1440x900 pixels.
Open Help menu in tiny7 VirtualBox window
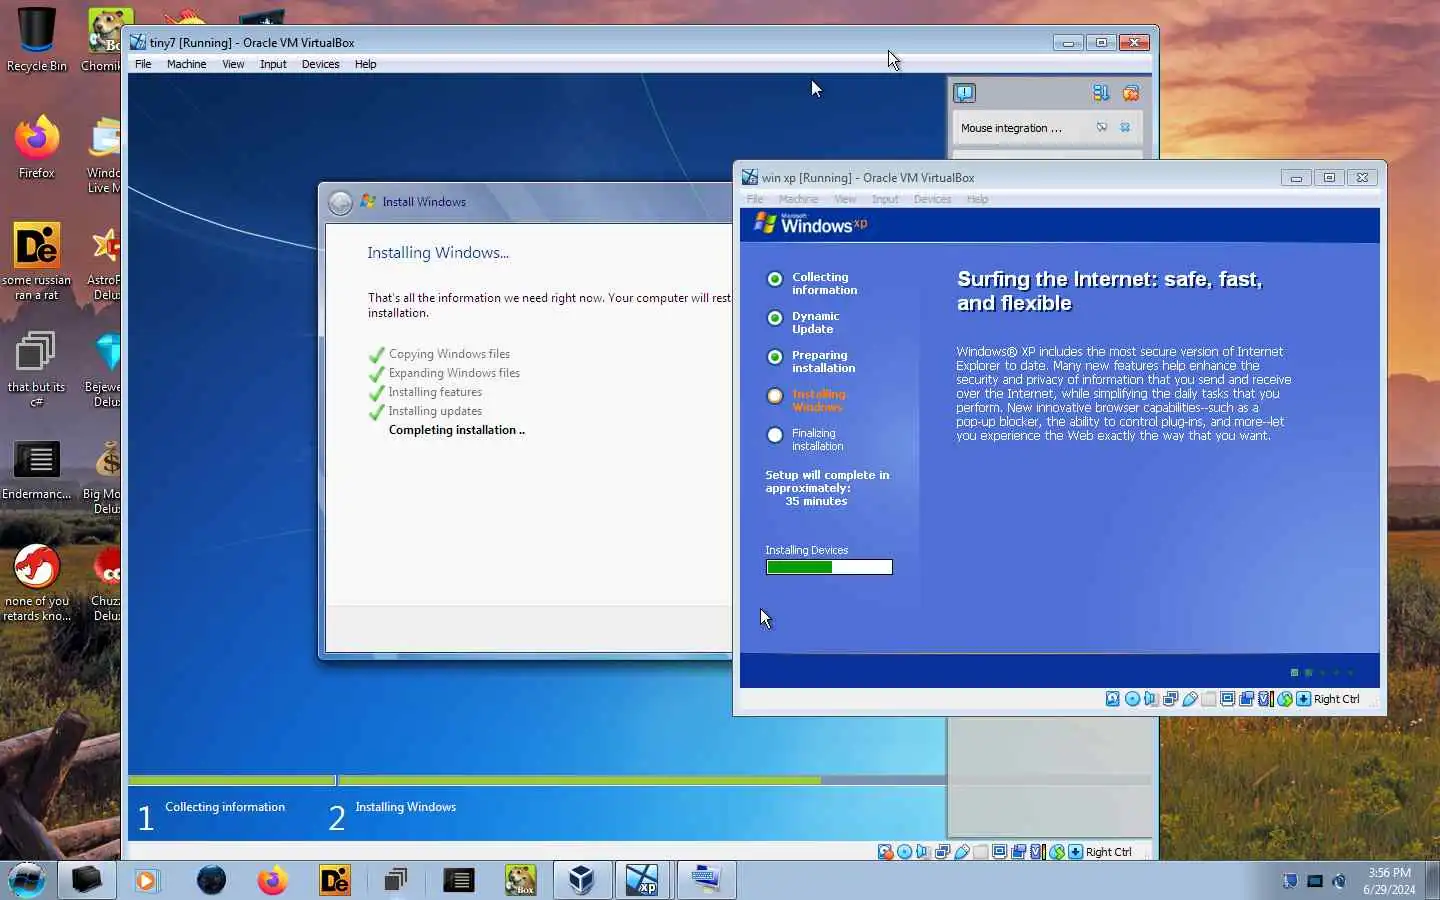365,64
